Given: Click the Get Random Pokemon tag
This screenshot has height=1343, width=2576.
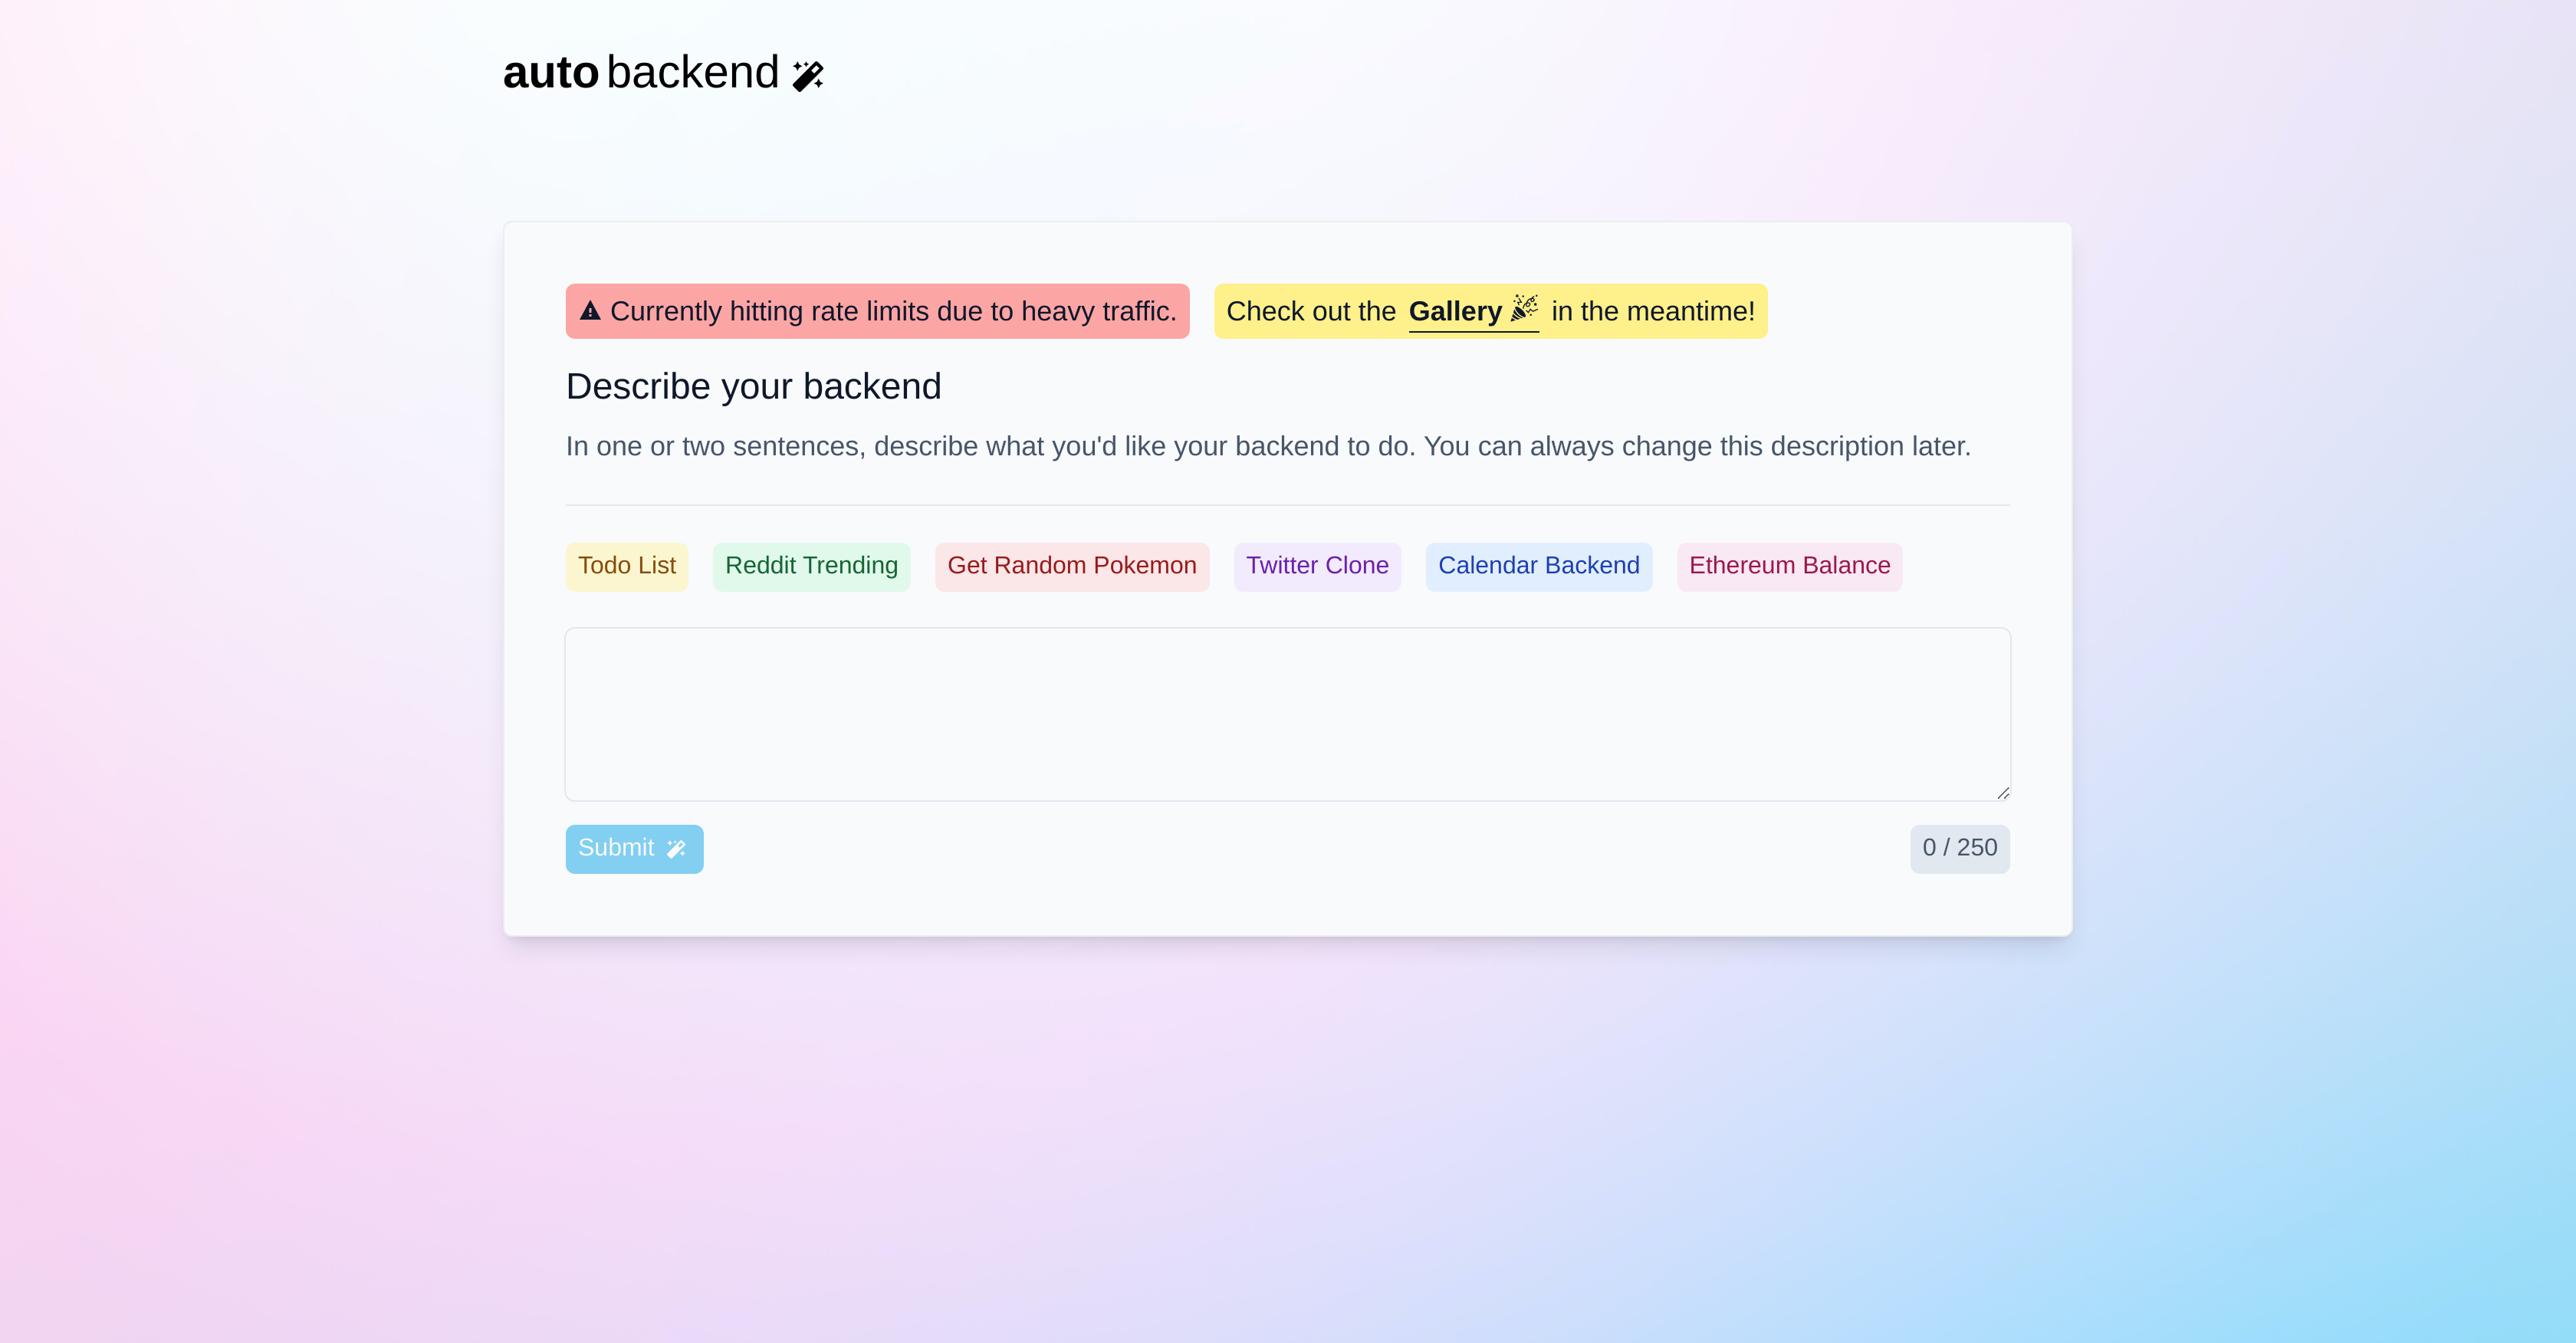Looking at the screenshot, I should click(x=1072, y=566).
